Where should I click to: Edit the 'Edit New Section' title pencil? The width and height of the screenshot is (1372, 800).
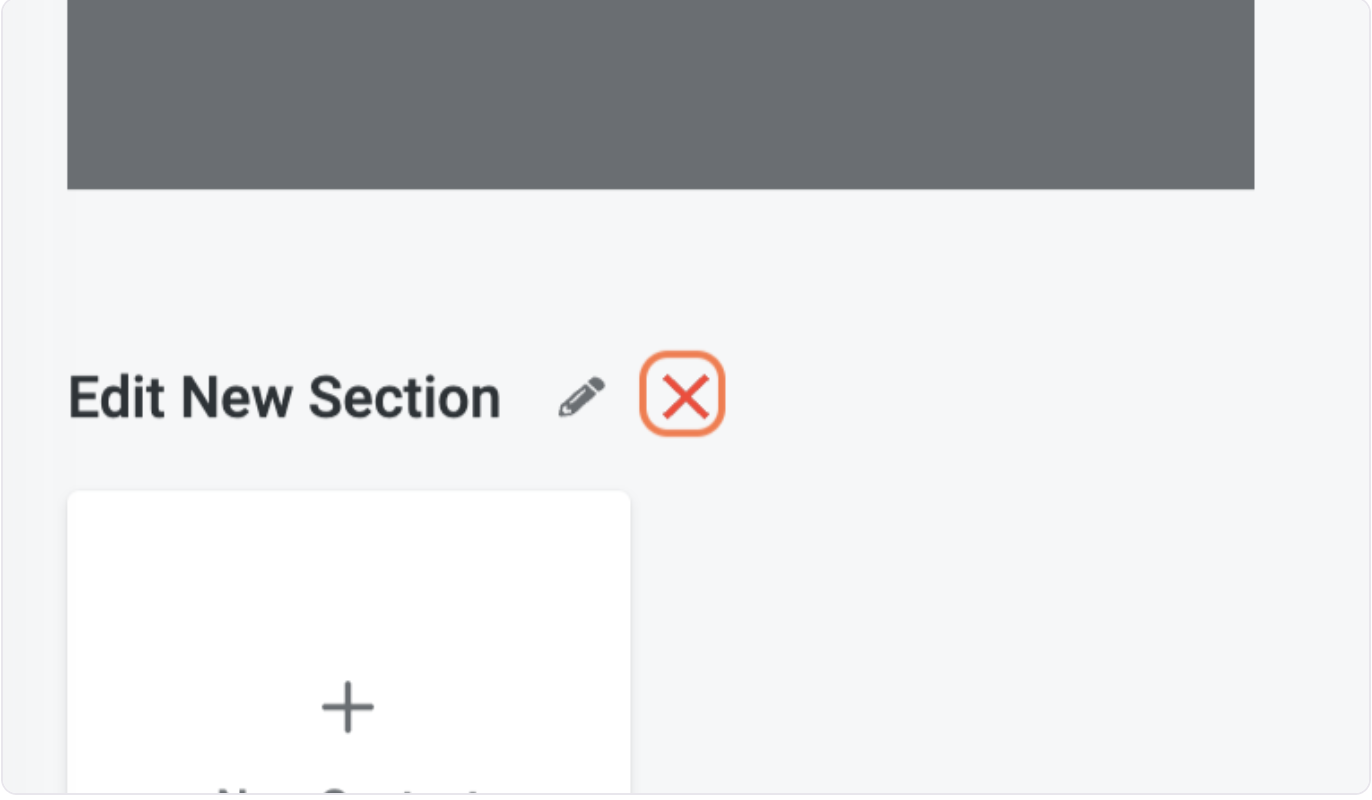582,396
